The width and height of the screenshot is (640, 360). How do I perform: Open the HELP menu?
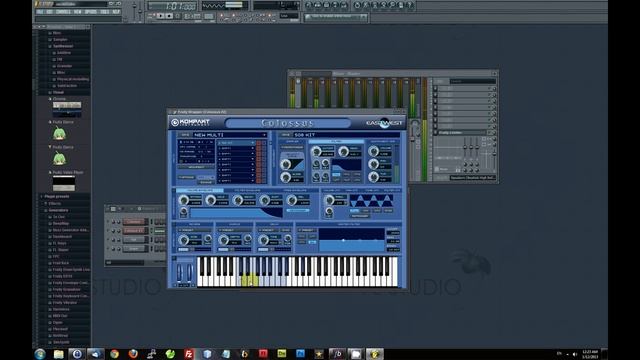[116, 12]
